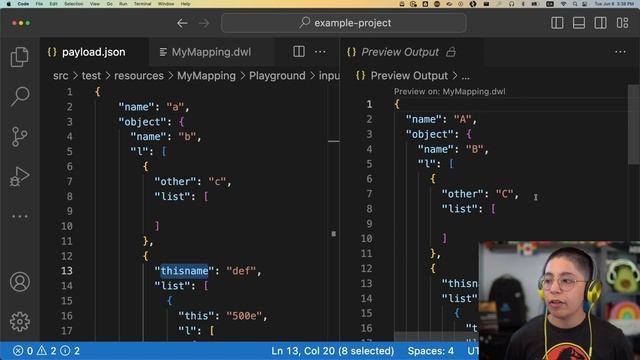Open the Accounts menu icon
This screenshot has width=640, height=360.
[x=20, y=282]
